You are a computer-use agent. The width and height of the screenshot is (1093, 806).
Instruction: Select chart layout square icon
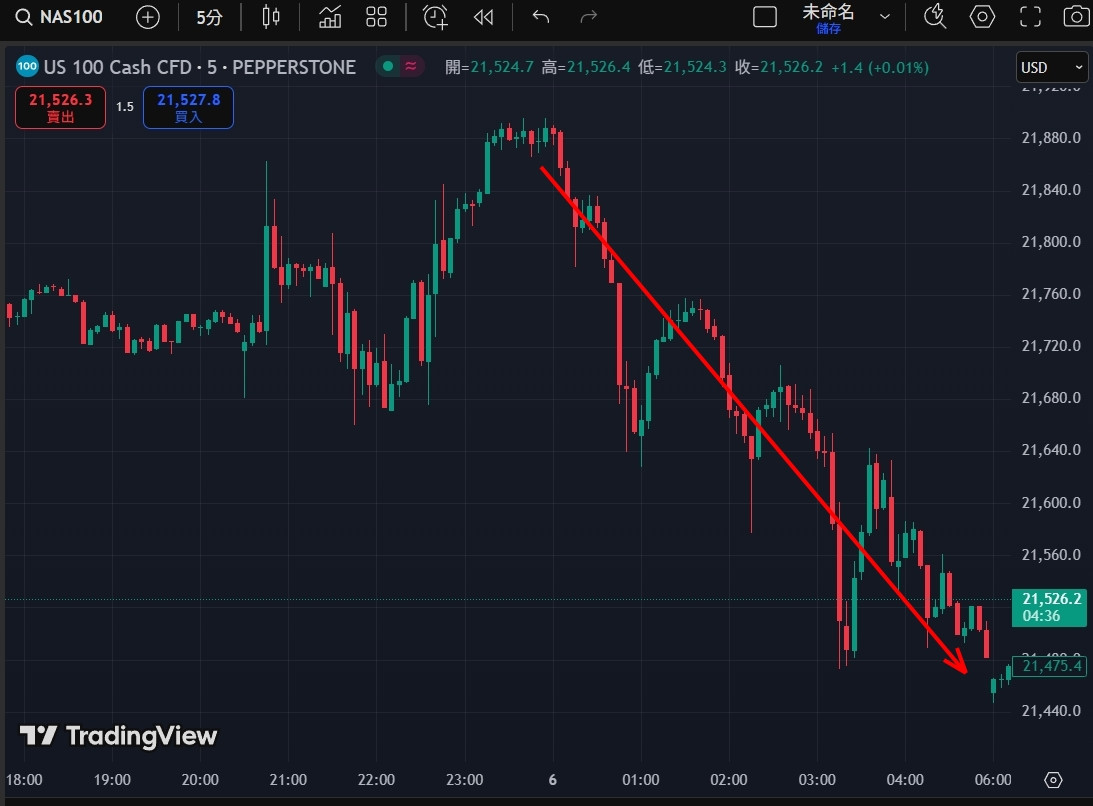pos(765,17)
